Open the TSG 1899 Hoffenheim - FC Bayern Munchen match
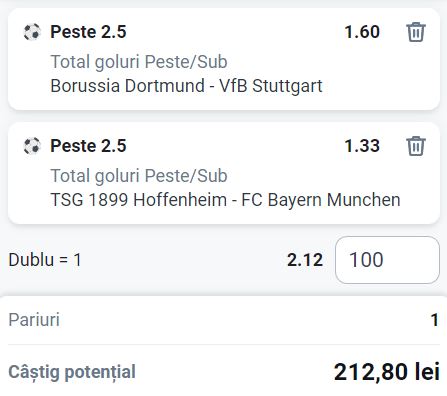The image size is (447, 396). coord(225,200)
